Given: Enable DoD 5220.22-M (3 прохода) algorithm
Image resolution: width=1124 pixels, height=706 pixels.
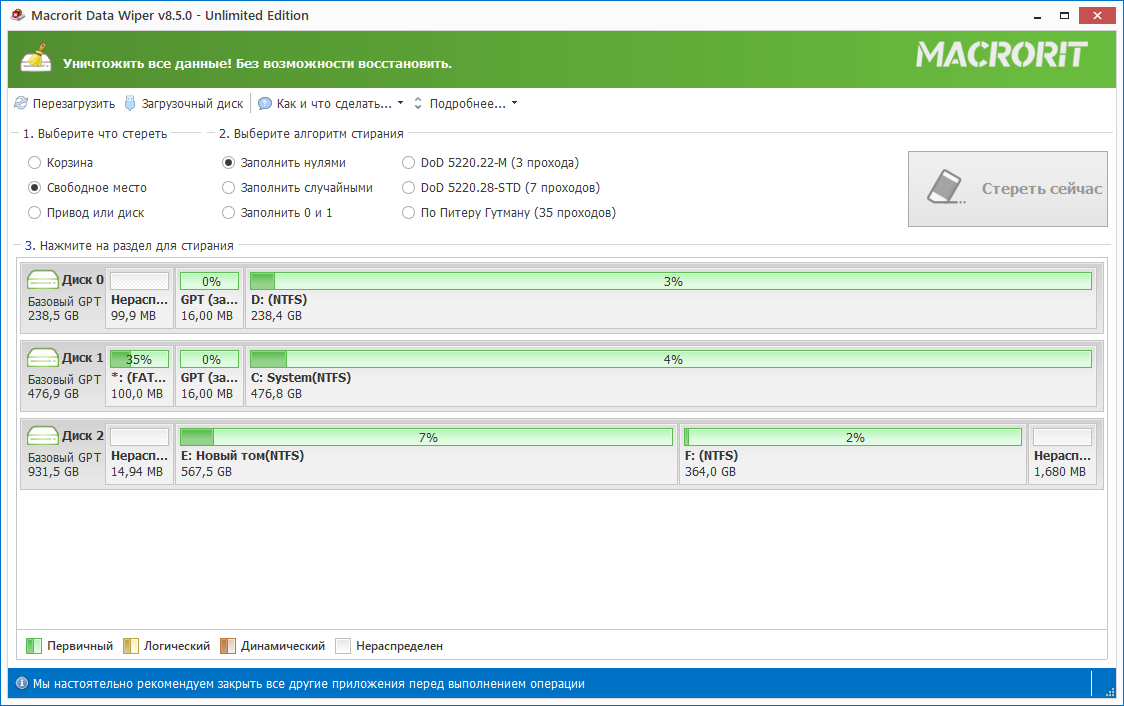Looking at the screenshot, I should click(408, 162).
